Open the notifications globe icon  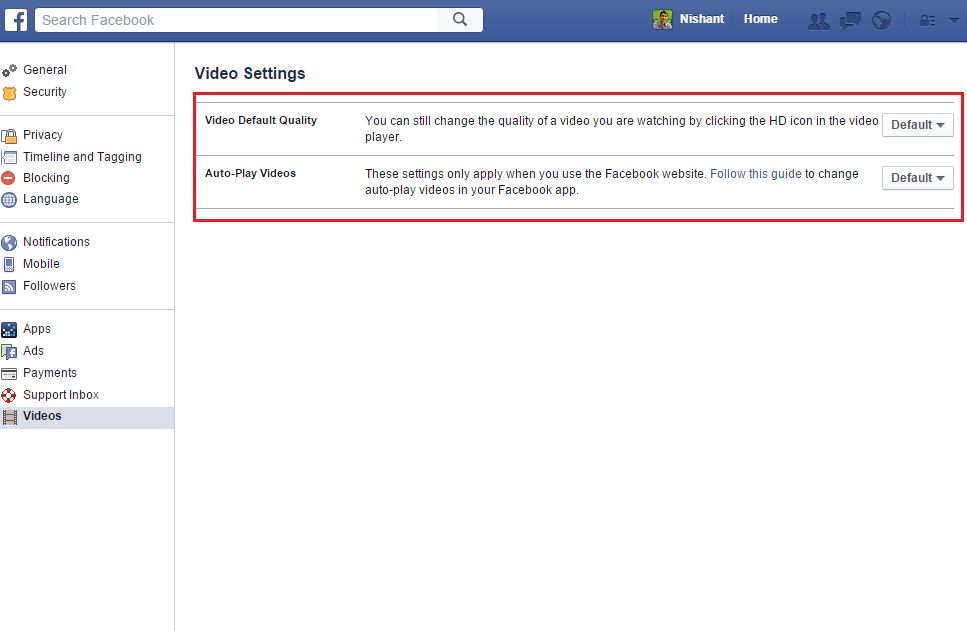(881, 20)
